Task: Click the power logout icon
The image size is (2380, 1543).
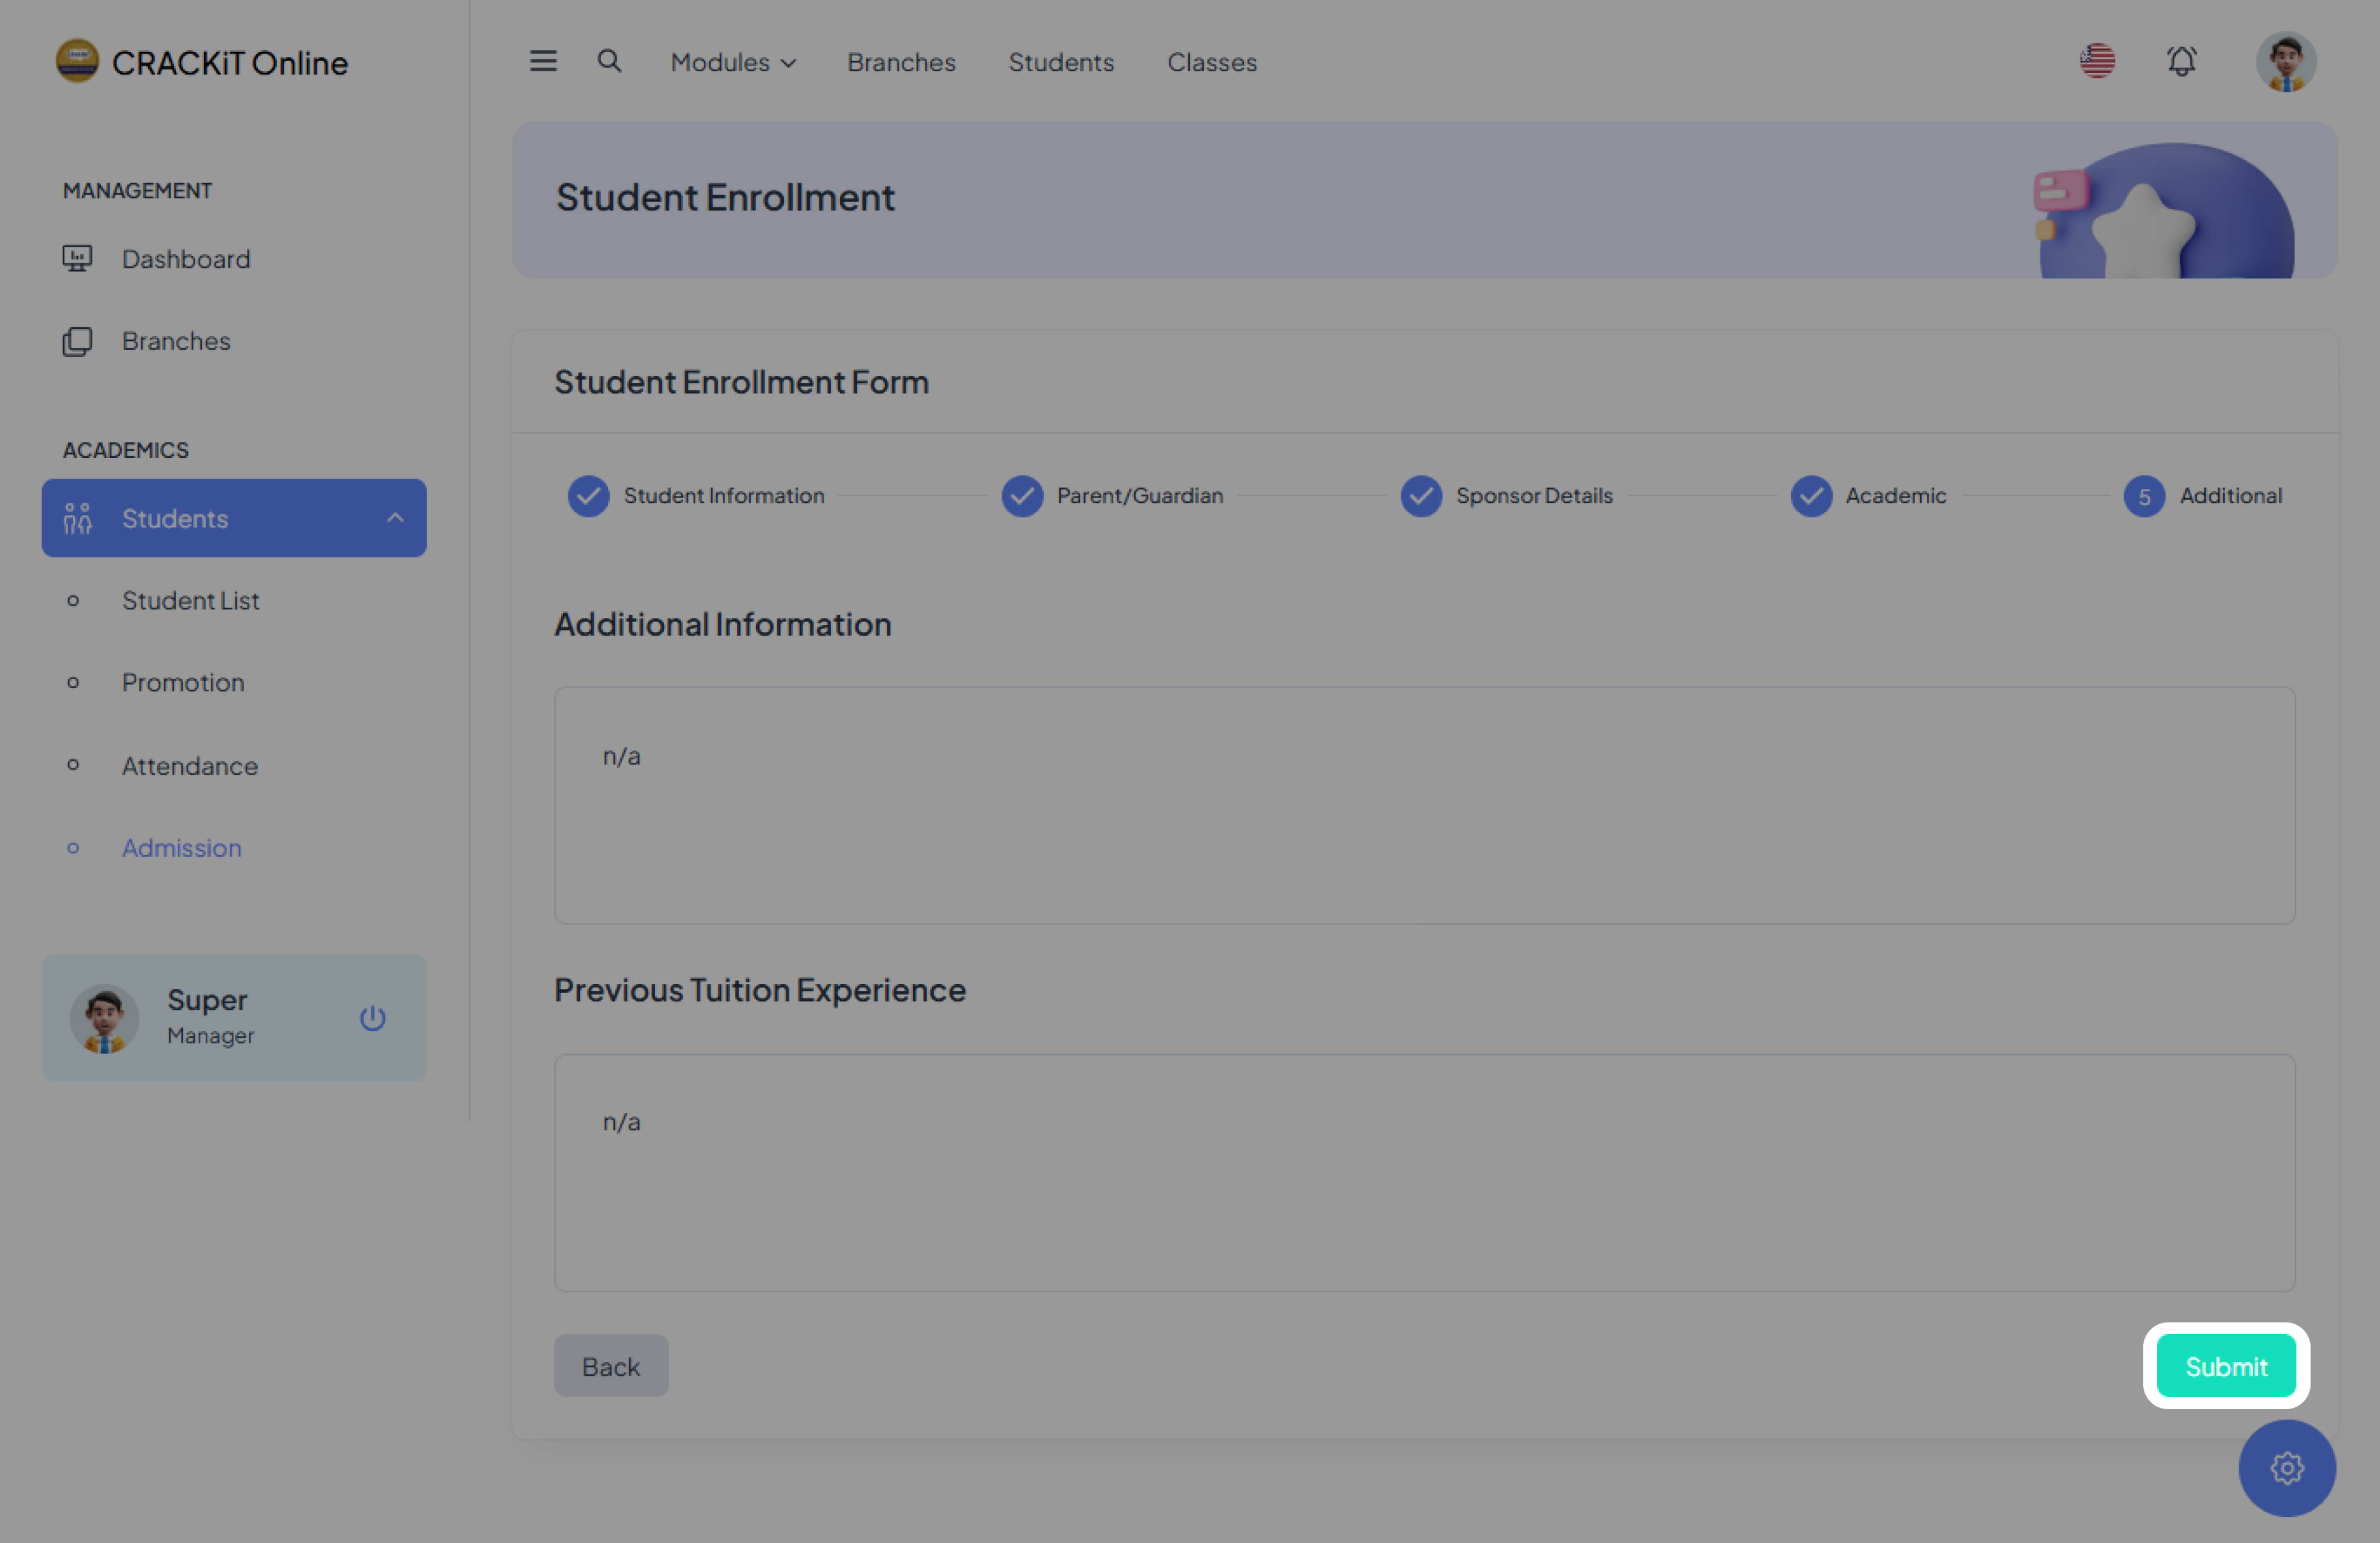Action: point(372,1018)
